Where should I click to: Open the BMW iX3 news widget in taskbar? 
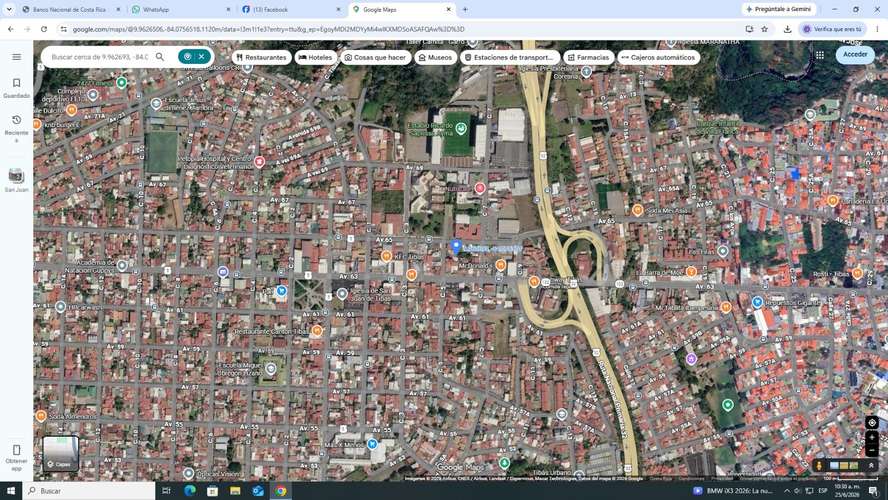[733, 491]
